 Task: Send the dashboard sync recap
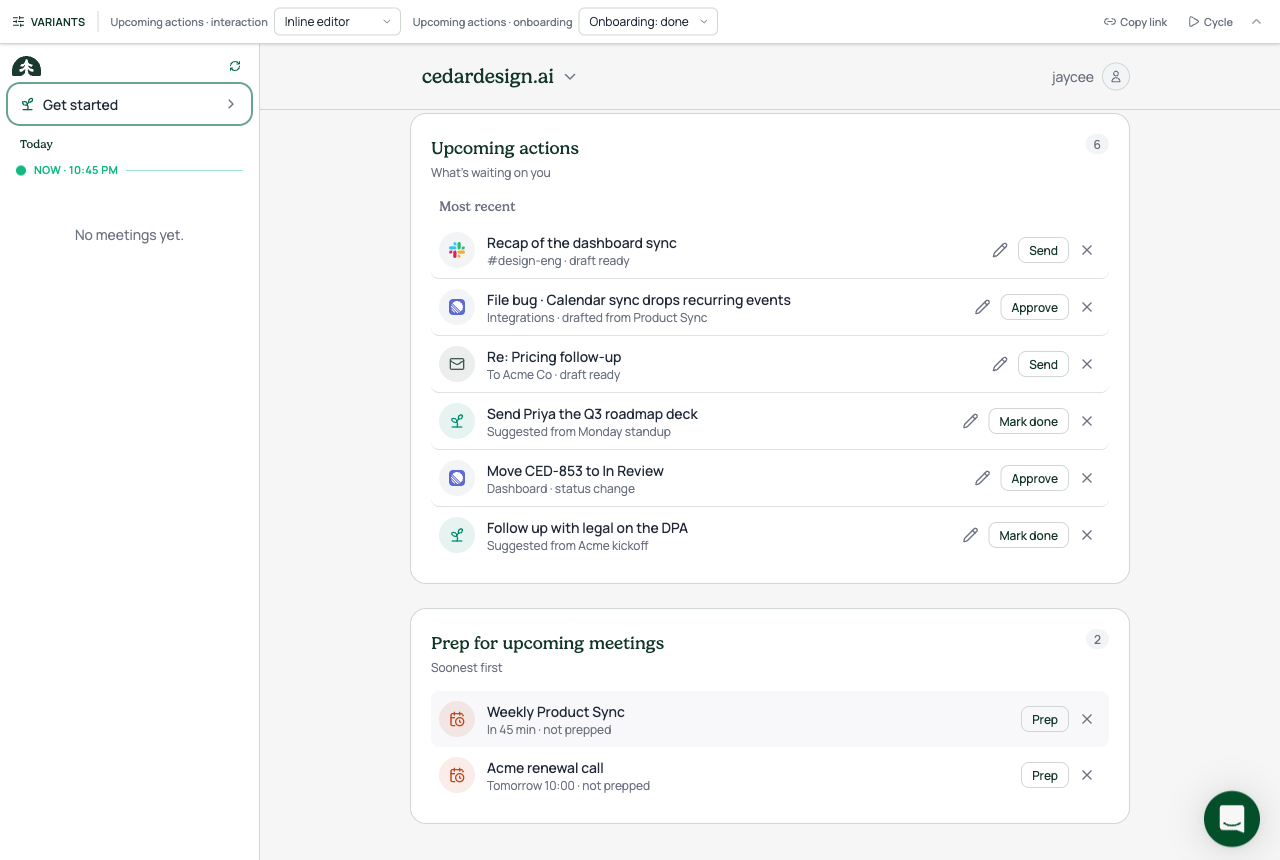tap(1043, 250)
